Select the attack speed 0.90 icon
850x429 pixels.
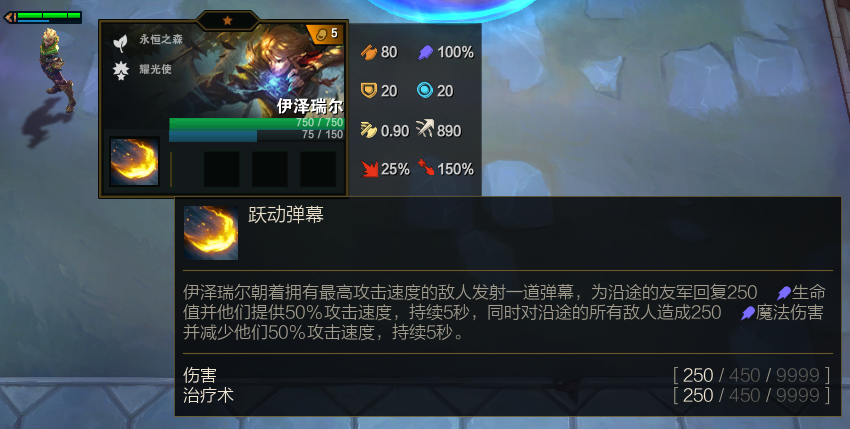click(x=369, y=130)
